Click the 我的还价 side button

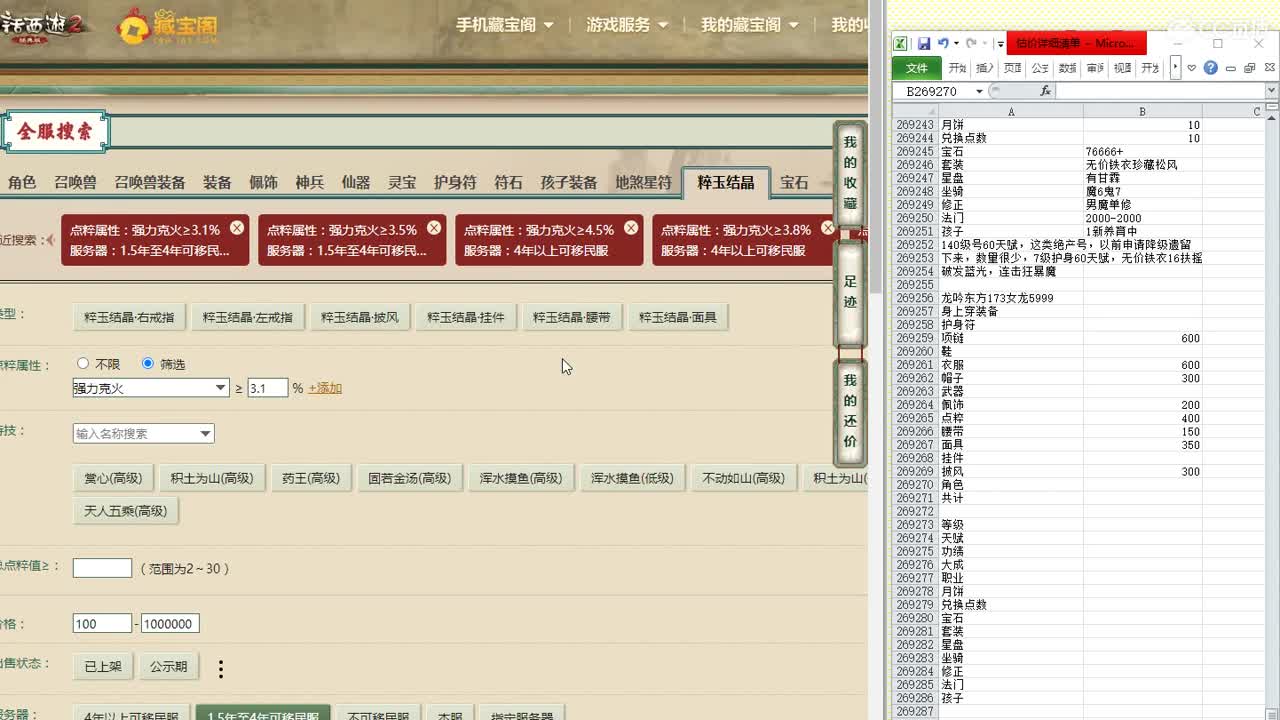click(850, 411)
